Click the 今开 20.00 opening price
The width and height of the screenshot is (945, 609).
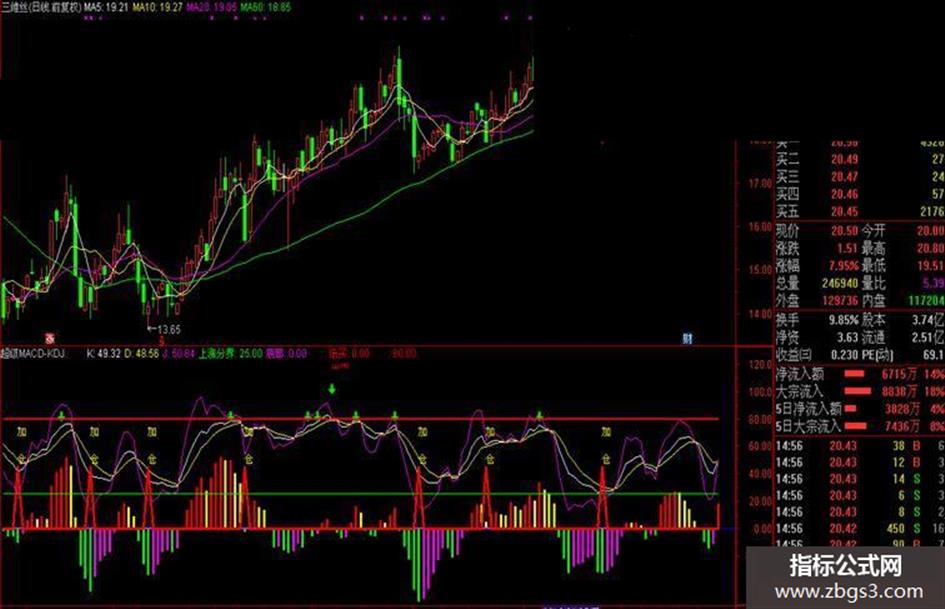pos(931,230)
